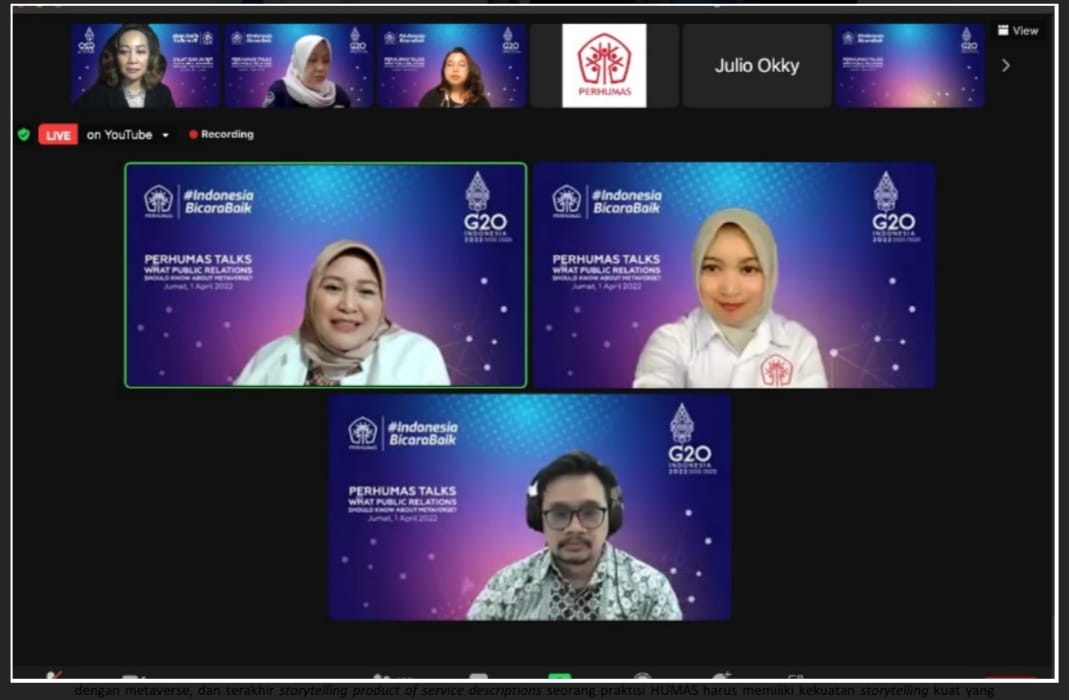Select first thumbnail of woman in black blazer
1069x700 pixels.
[x=145, y=66]
